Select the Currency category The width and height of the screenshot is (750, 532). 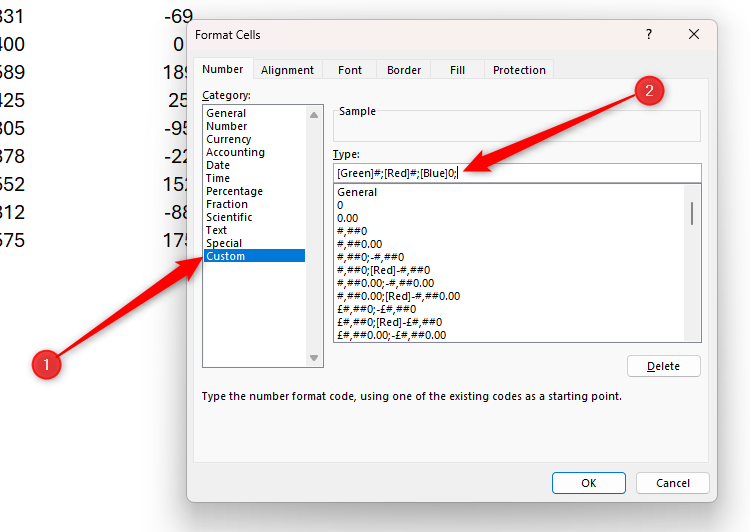(x=228, y=140)
